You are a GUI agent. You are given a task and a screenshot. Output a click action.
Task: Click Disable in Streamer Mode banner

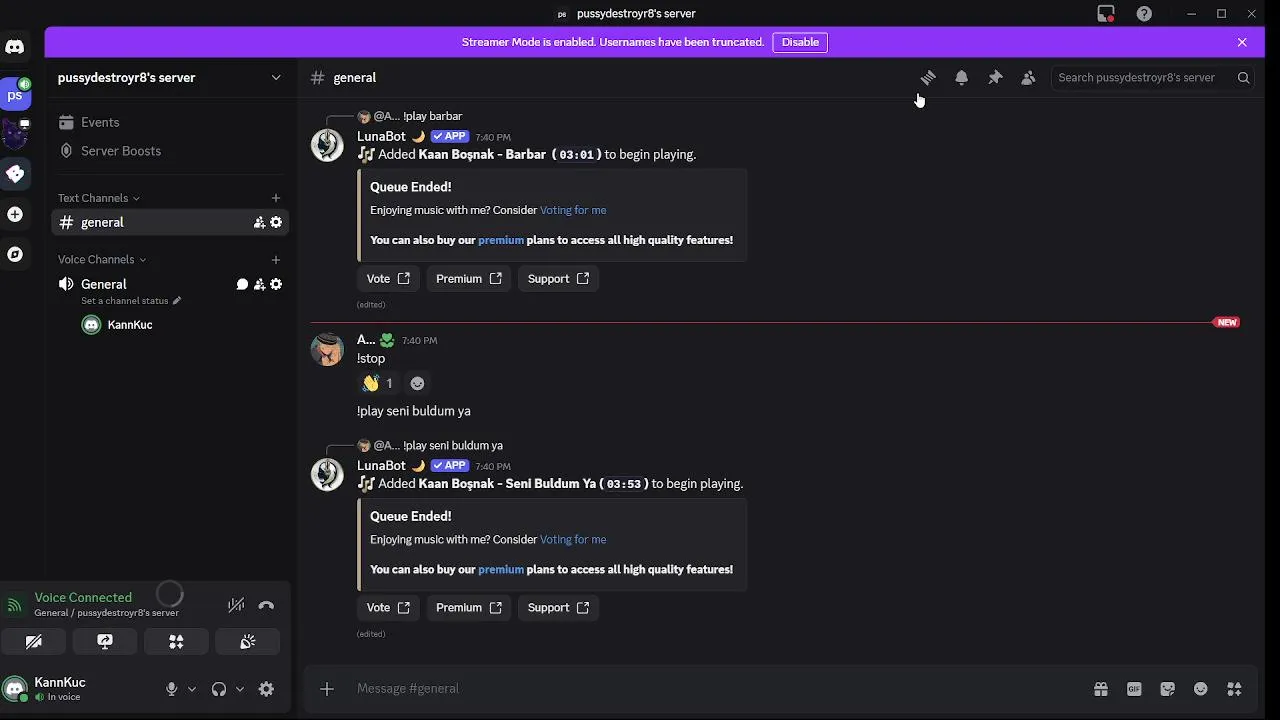[x=800, y=42]
